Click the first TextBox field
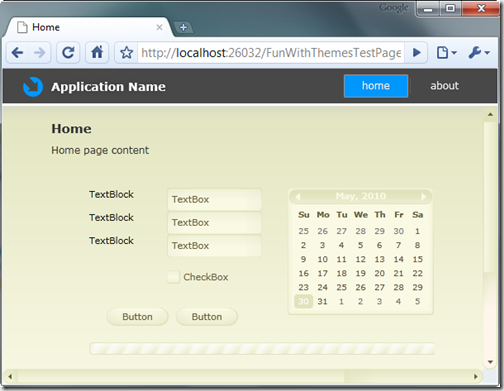The width and height of the screenshot is (504, 391). [214, 199]
